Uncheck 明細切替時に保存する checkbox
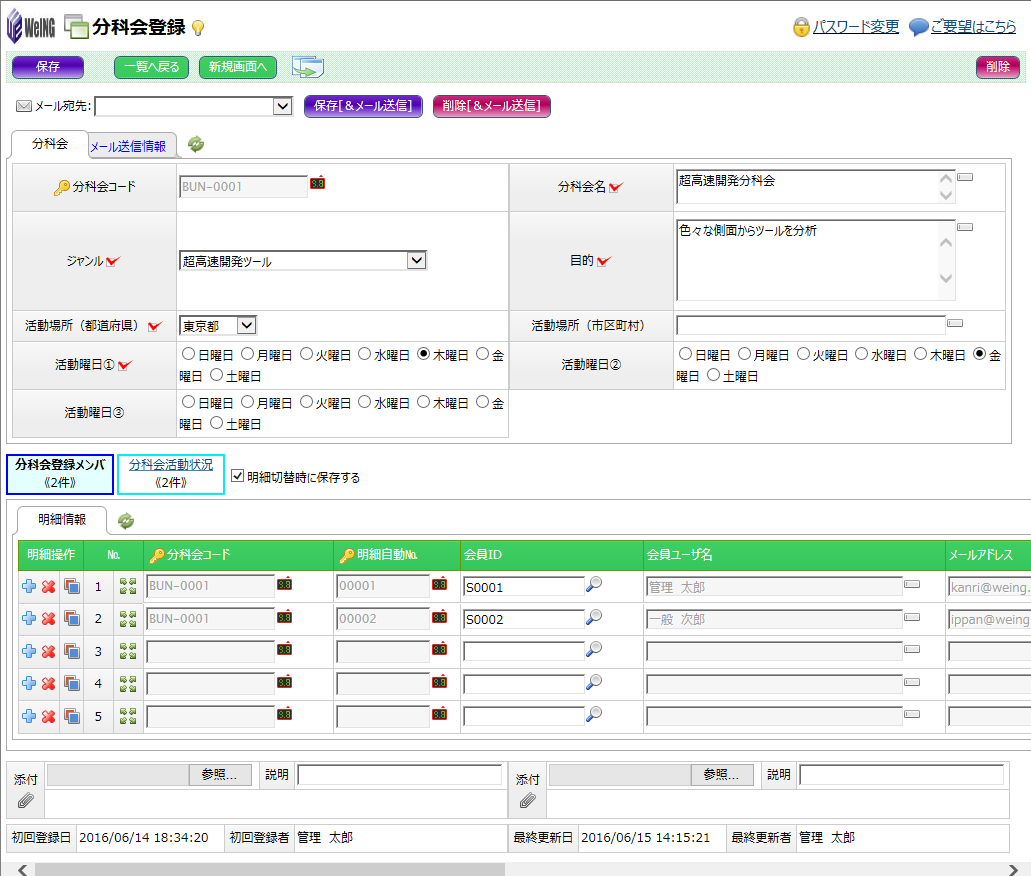 pyautogui.click(x=237, y=477)
